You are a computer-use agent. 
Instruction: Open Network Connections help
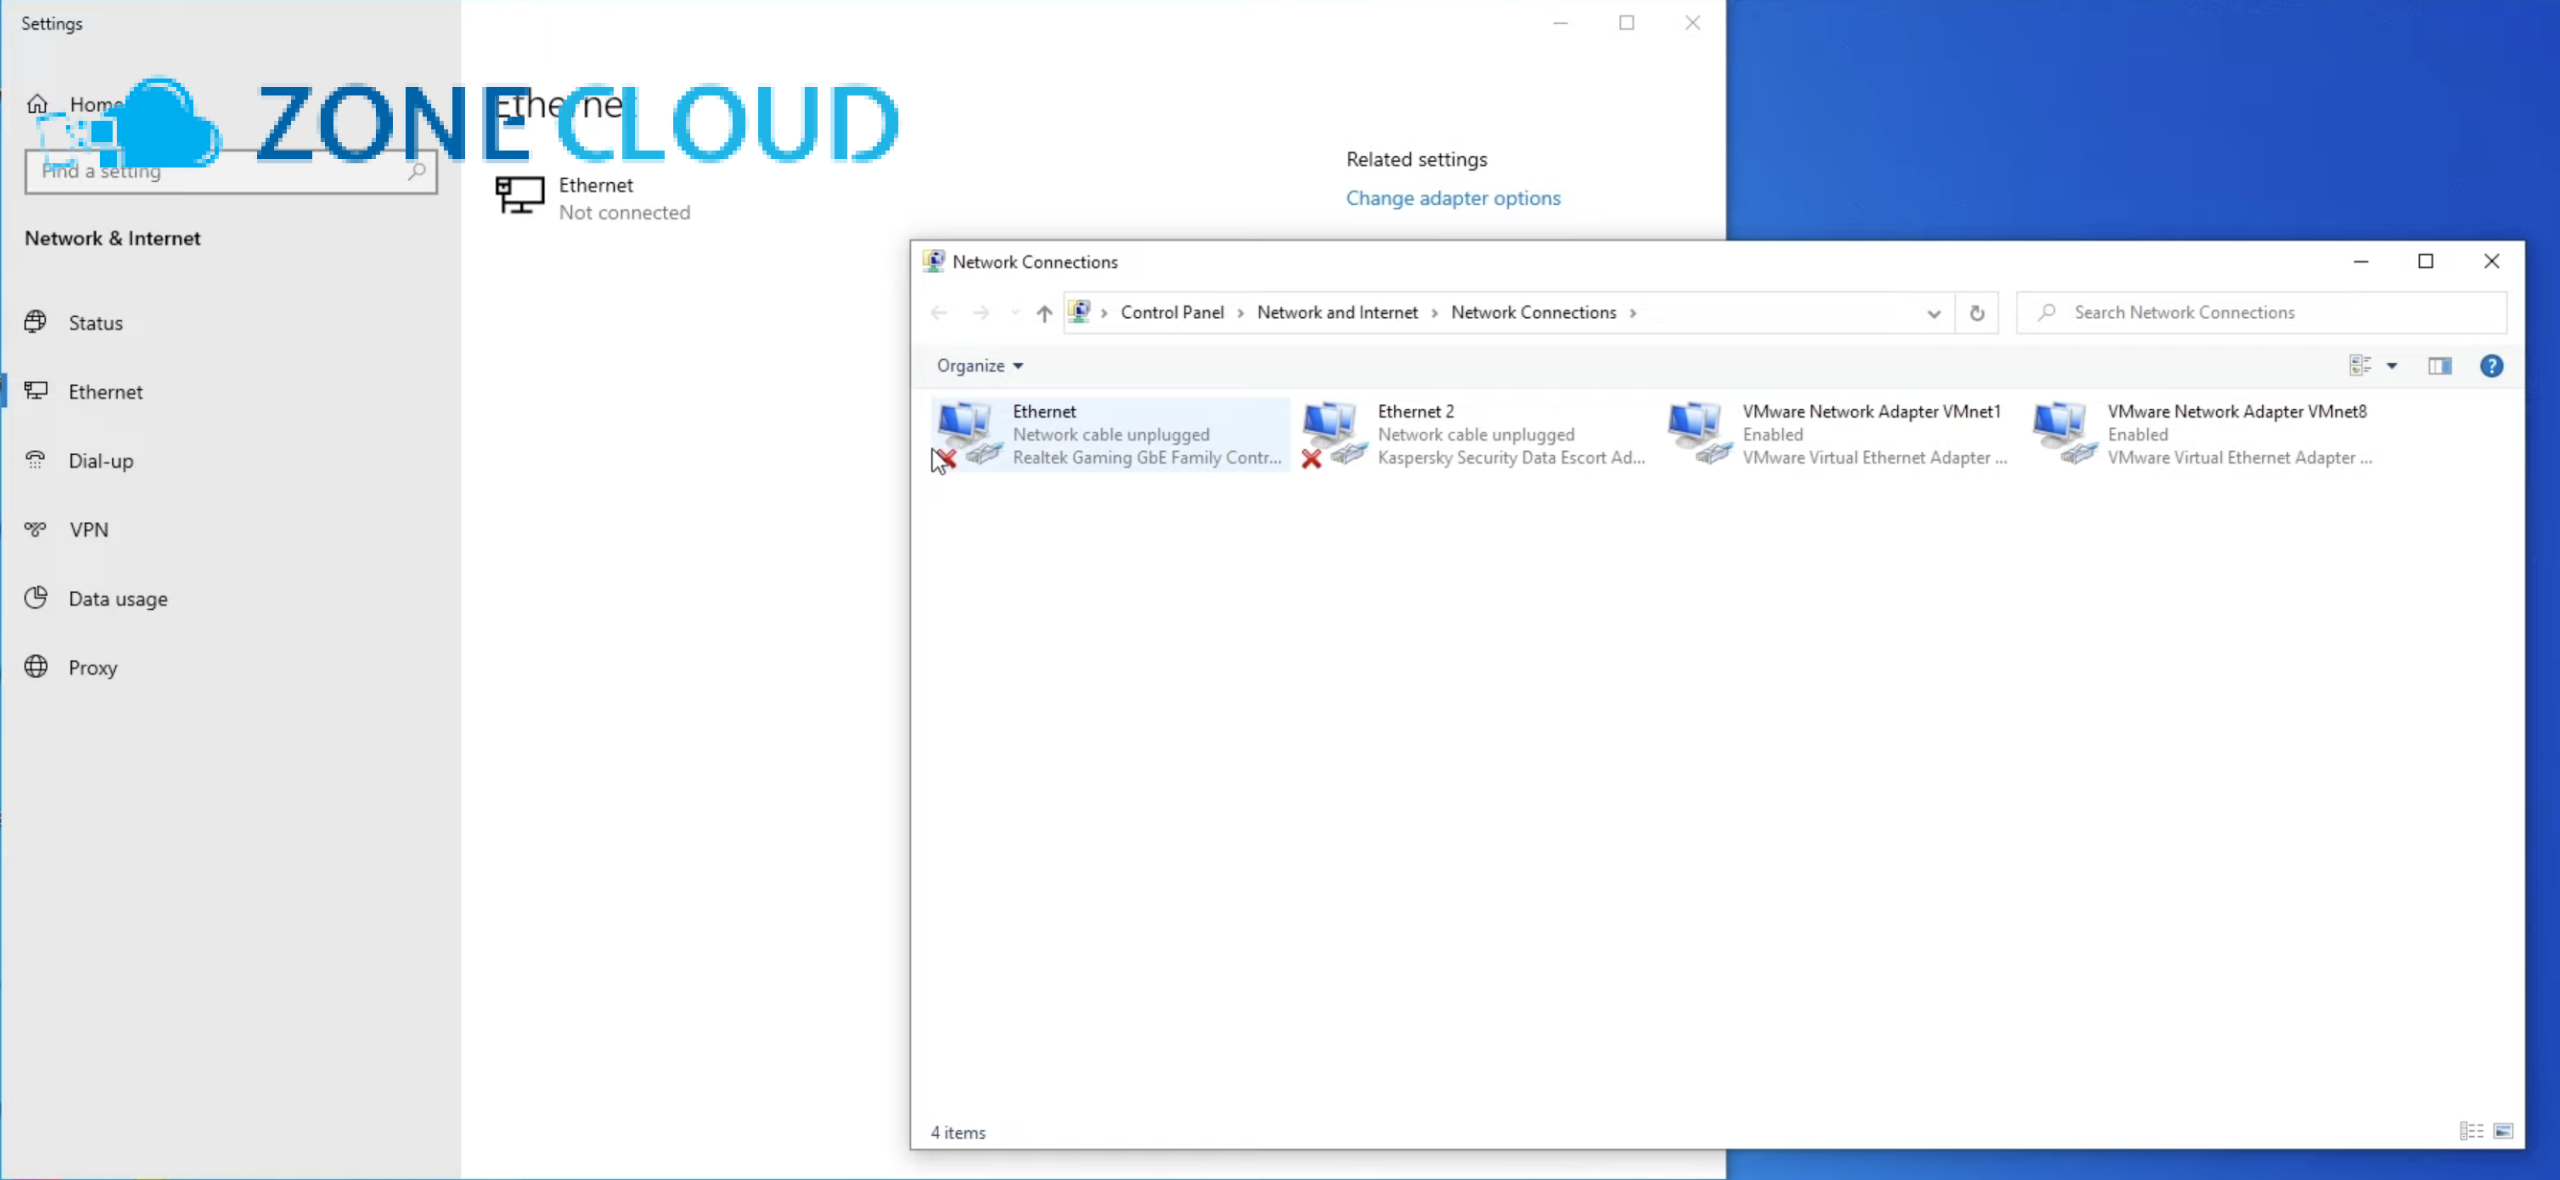2491,366
